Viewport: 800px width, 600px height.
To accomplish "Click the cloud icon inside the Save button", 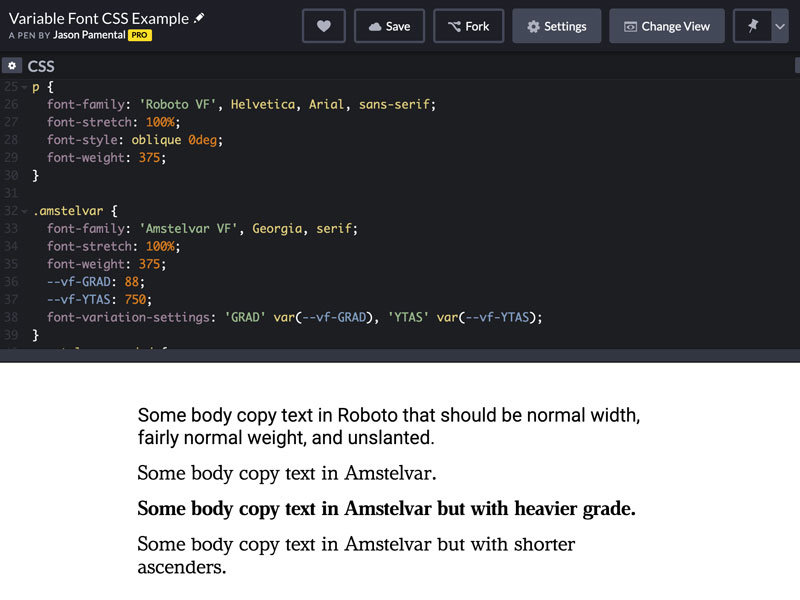I will [374, 26].
